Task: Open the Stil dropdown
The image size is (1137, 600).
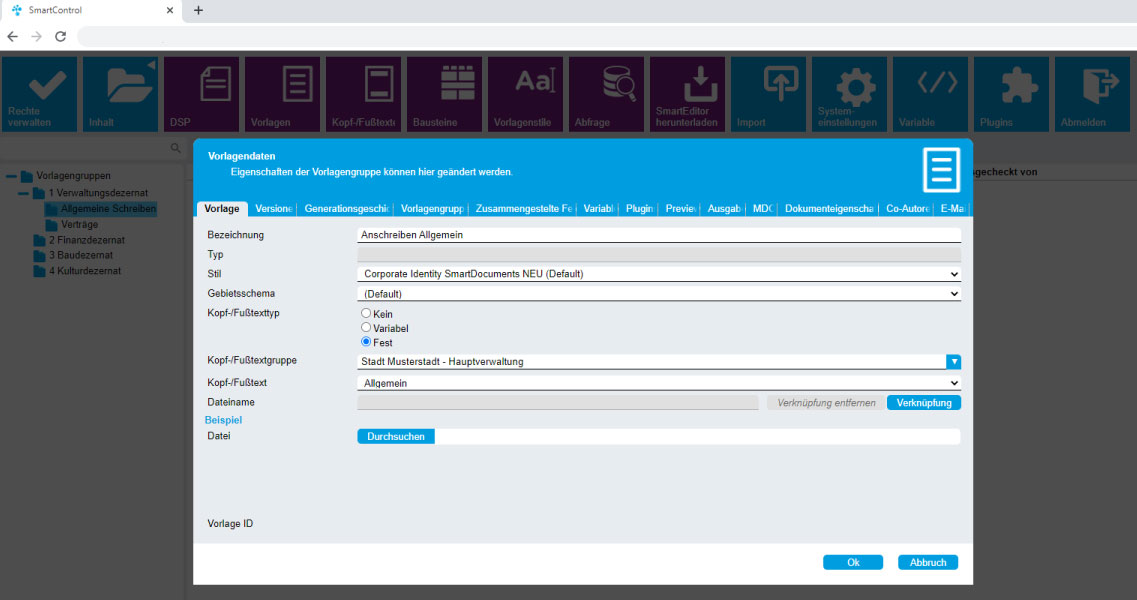Action: coord(658,274)
